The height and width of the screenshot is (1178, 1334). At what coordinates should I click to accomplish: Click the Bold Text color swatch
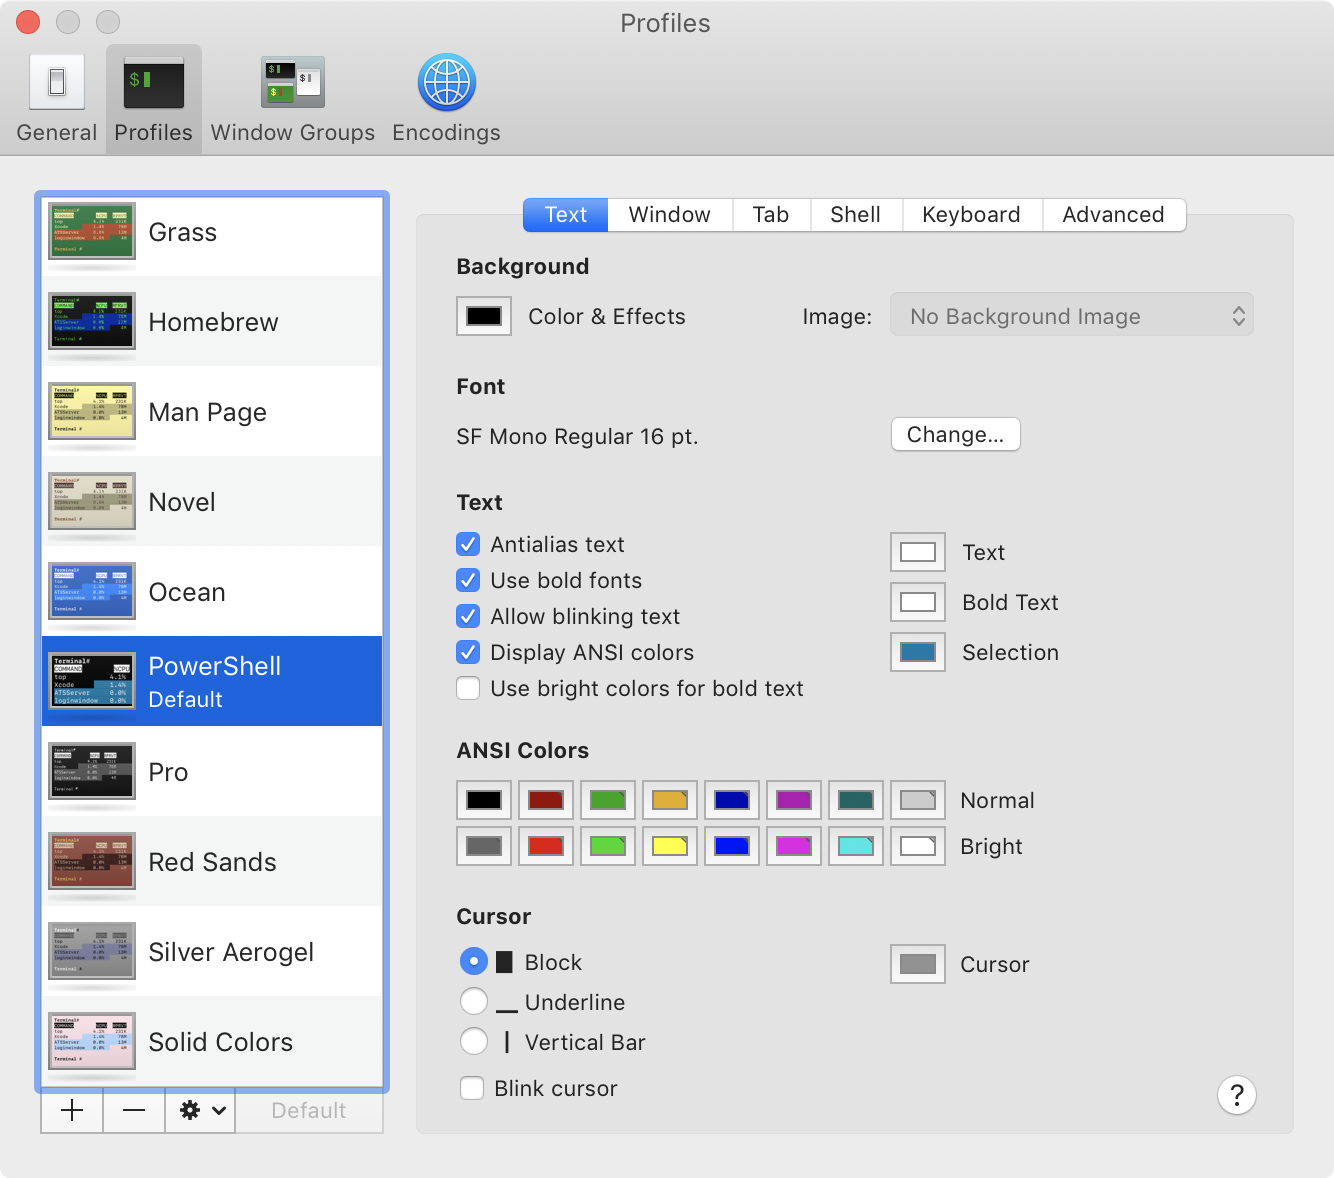click(x=918, y=602)
